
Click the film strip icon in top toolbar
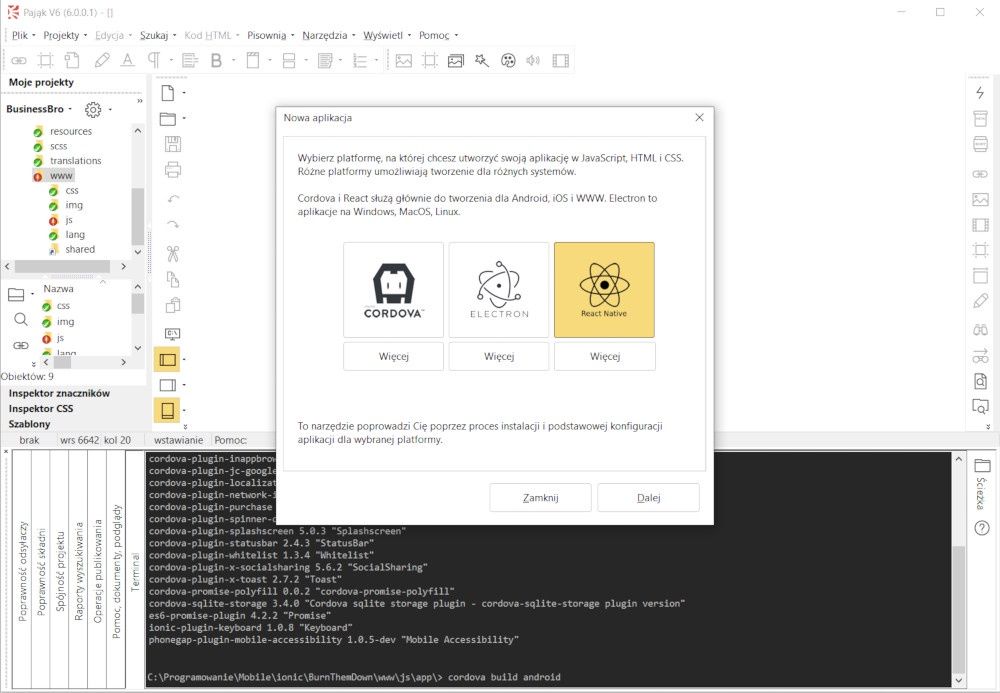tap(560, 61)
